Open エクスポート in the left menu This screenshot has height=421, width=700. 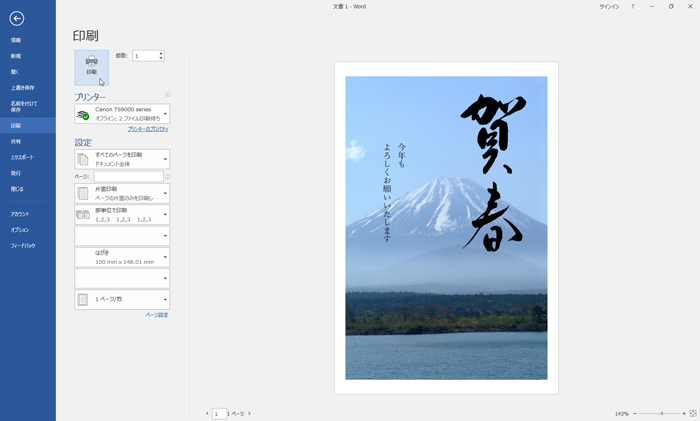pyautogui.click(x=22, y=157)
